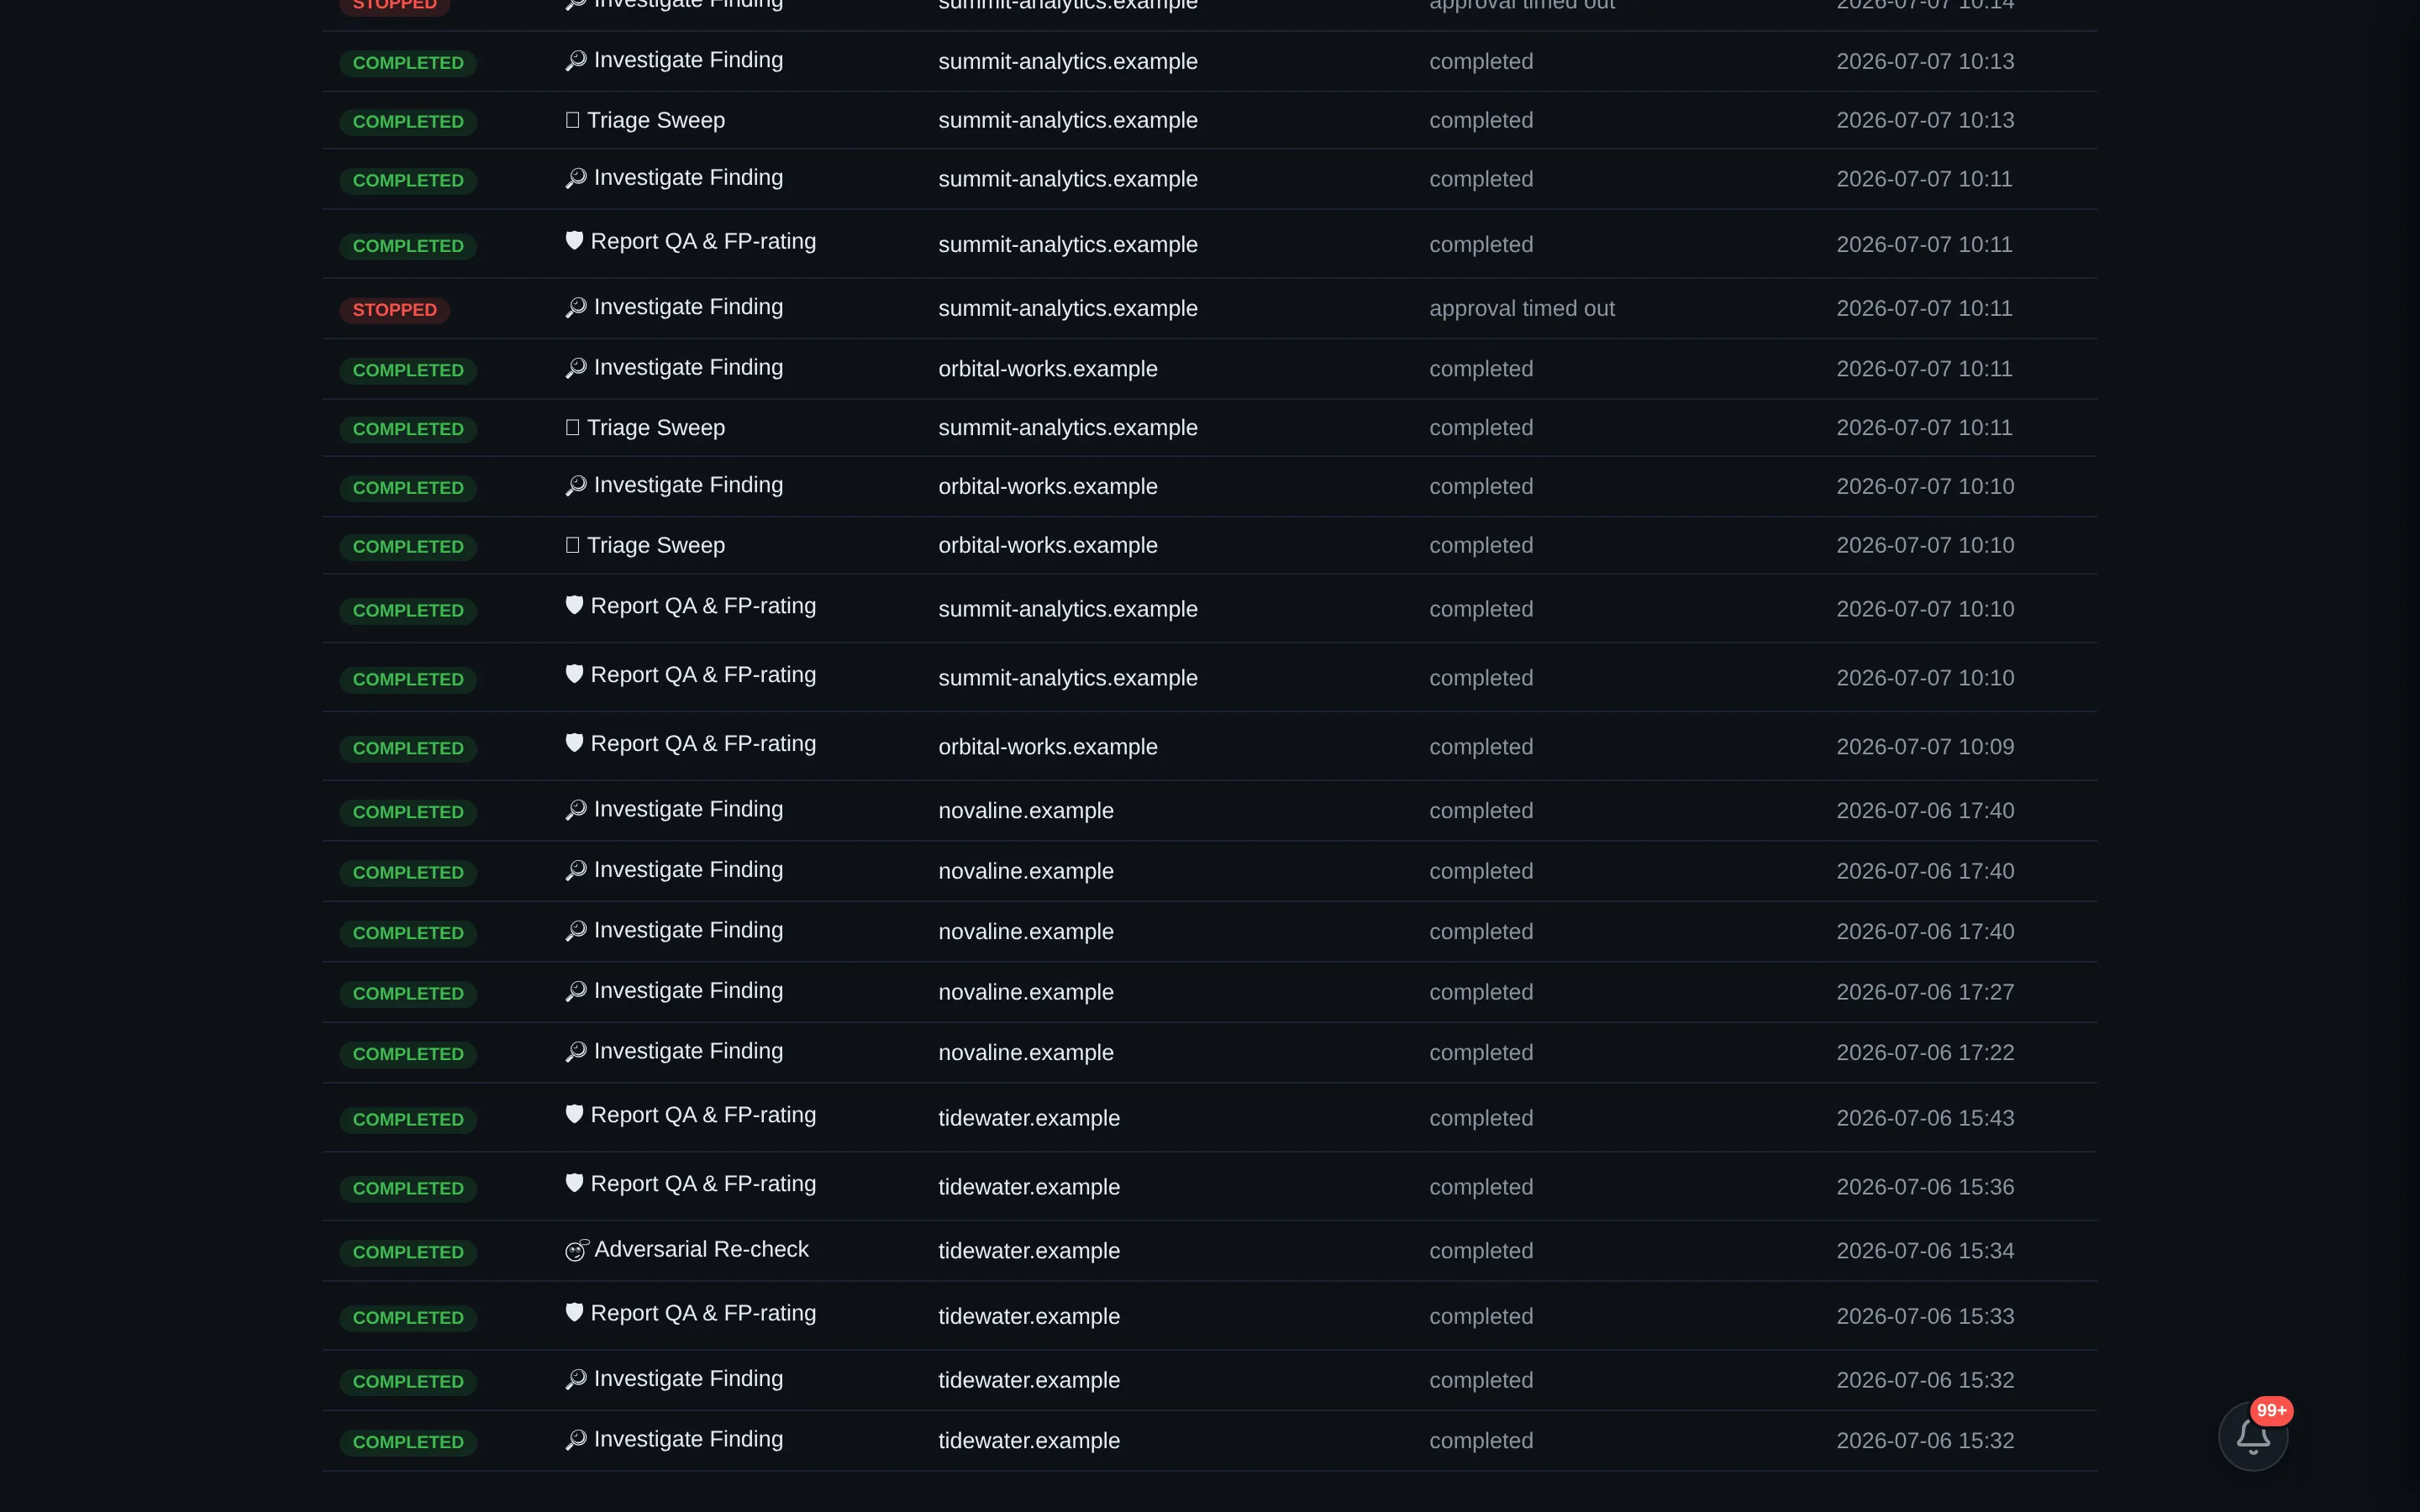Image resolution: width=2420 pixels, height=1512 pixels.
Task: Click the STOPPED badge dated 10:11
Action: pyautogui.click(x=395, y=310)
